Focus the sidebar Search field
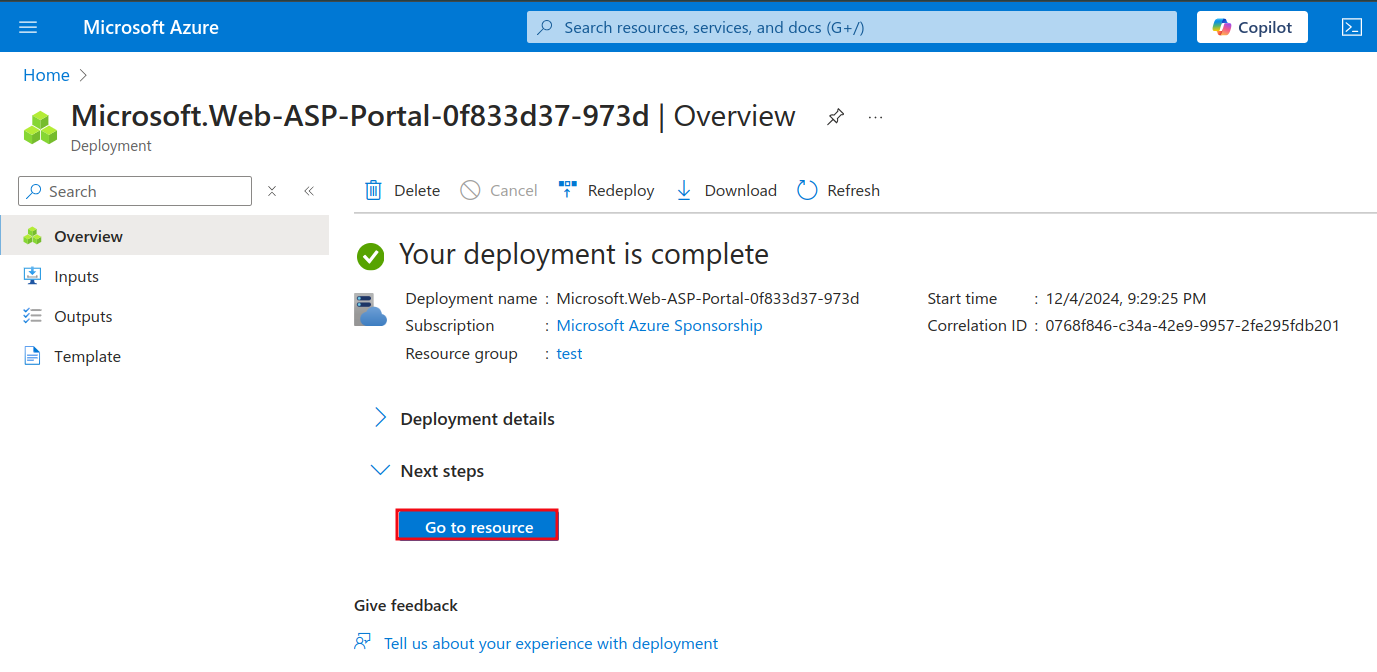Image resolution: width=1377 pixels, height=672 pixels. tap(135, 191)
